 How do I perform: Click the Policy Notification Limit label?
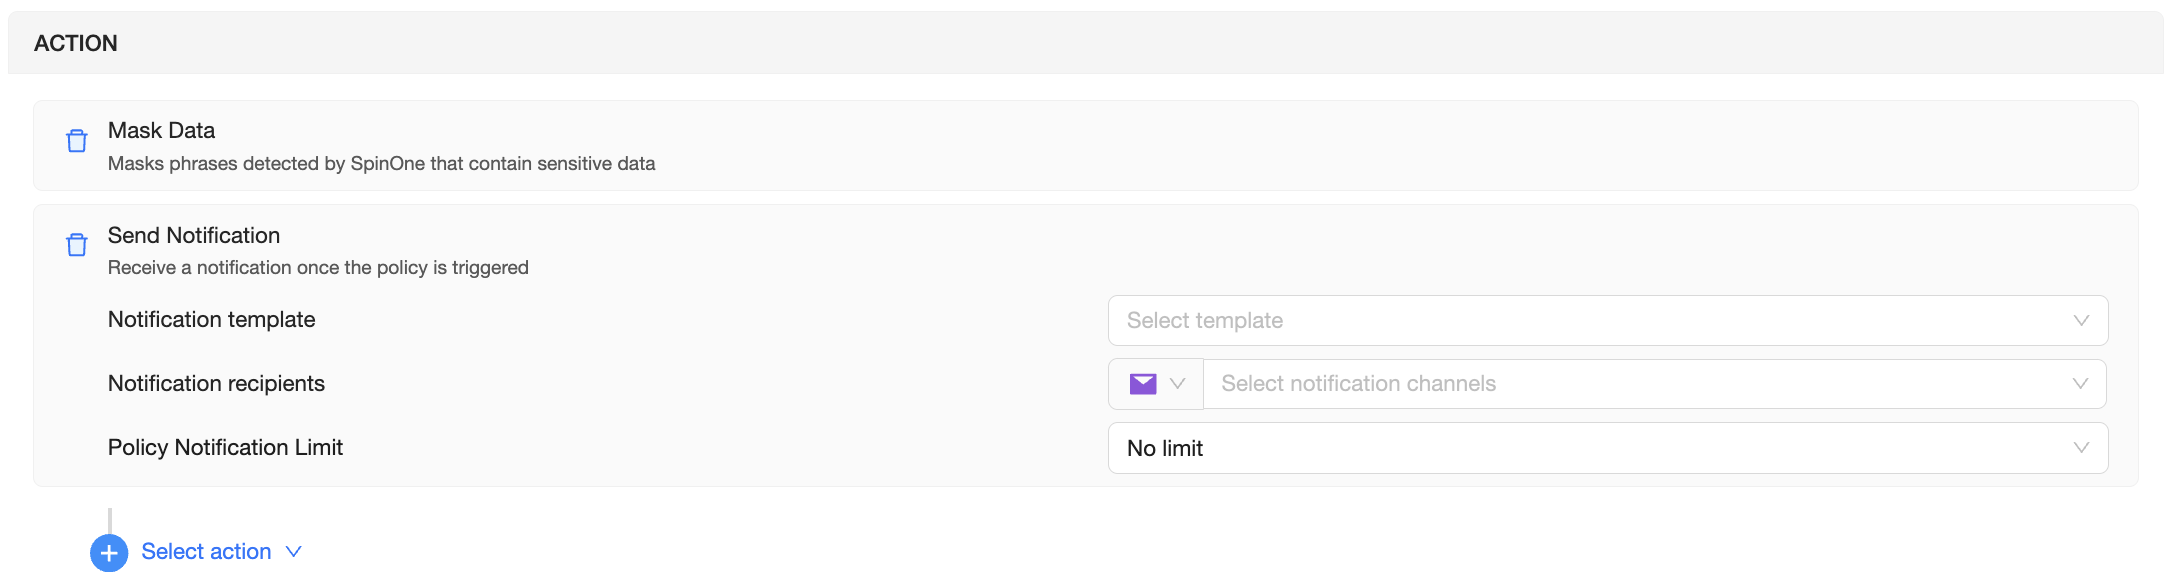[x=225, y=448]
